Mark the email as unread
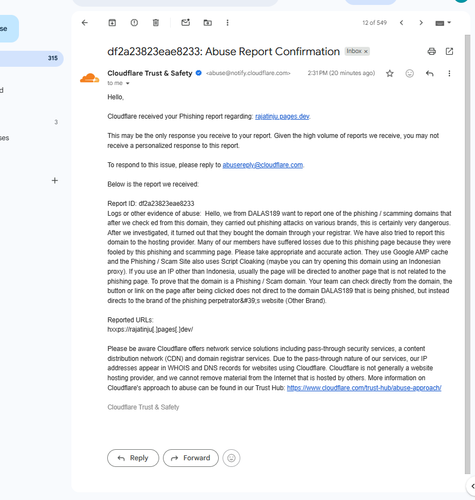 click(185, 23)
